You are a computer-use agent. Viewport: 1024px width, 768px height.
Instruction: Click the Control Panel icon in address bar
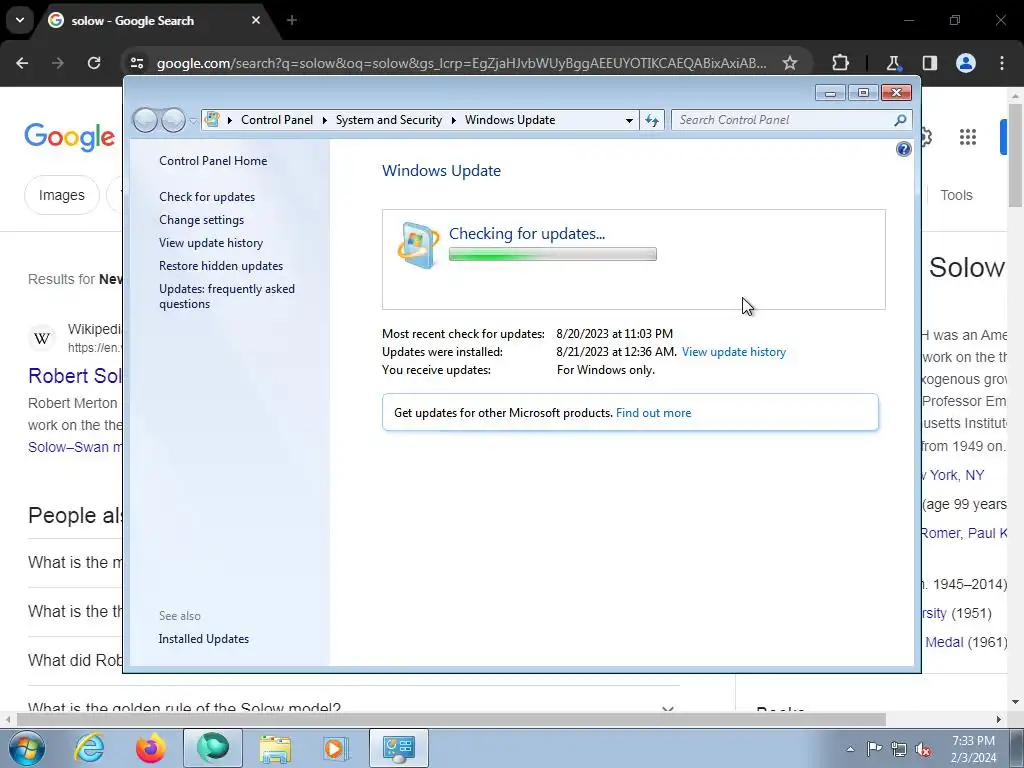tap(212, 120)
